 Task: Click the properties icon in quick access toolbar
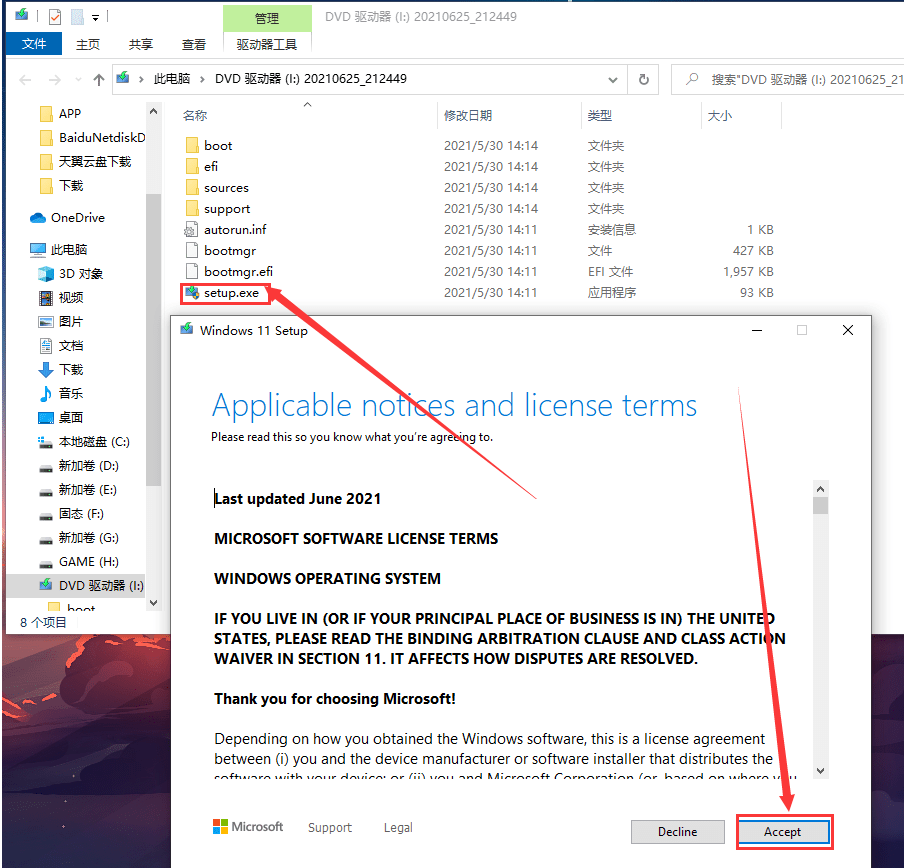click(x=55, y=17)
